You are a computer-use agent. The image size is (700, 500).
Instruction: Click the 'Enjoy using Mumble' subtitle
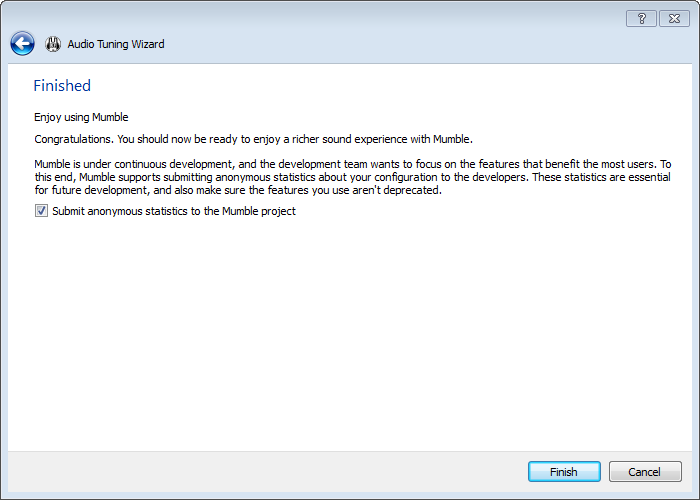pyautogui.click(x=81, y=117)
